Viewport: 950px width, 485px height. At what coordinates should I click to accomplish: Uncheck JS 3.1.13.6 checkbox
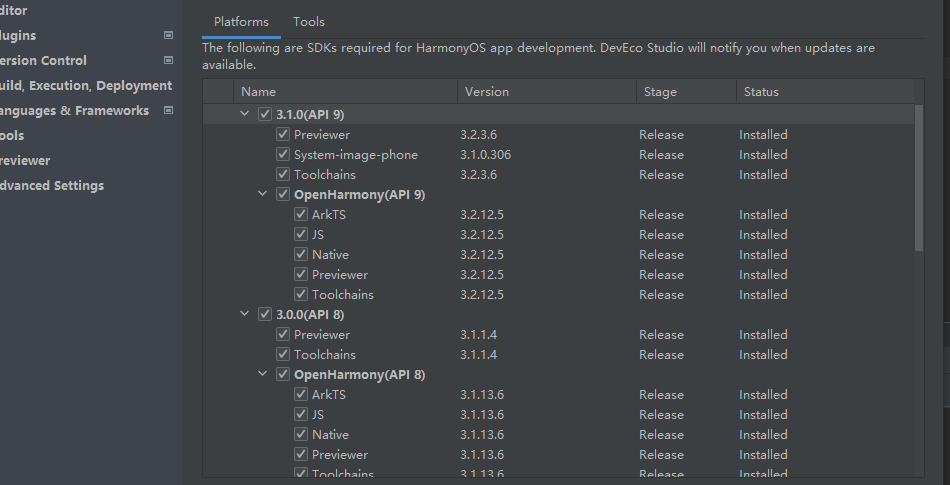[x=301, y=414]
